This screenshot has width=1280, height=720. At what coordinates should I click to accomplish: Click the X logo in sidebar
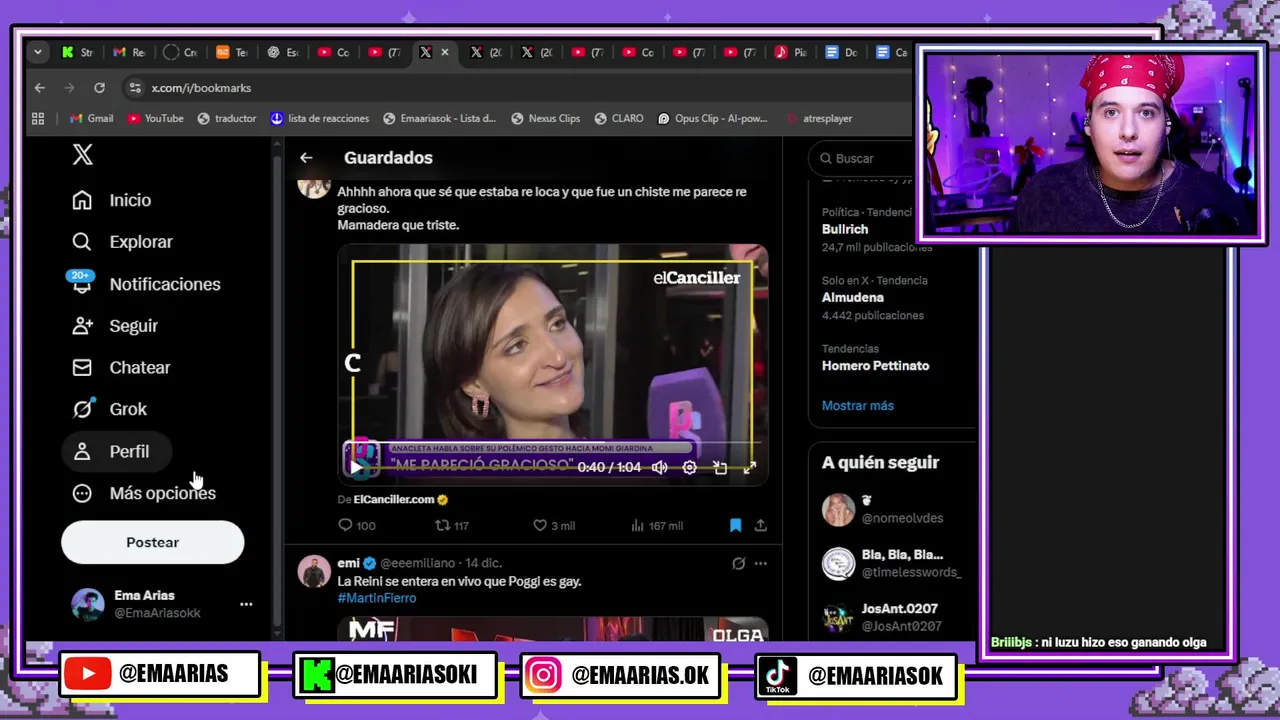tap(83, 155)
